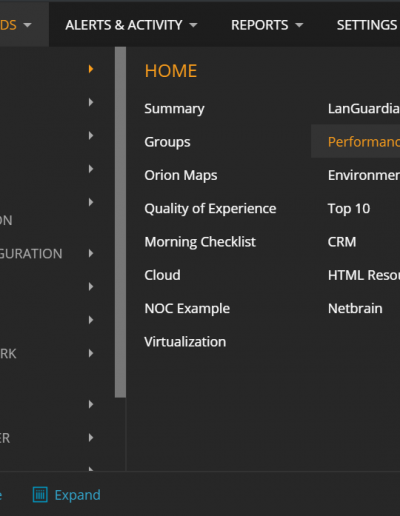Click the Expand icon at the bottom
This screenshot has width=400, height=516.
tap(40, 494)
